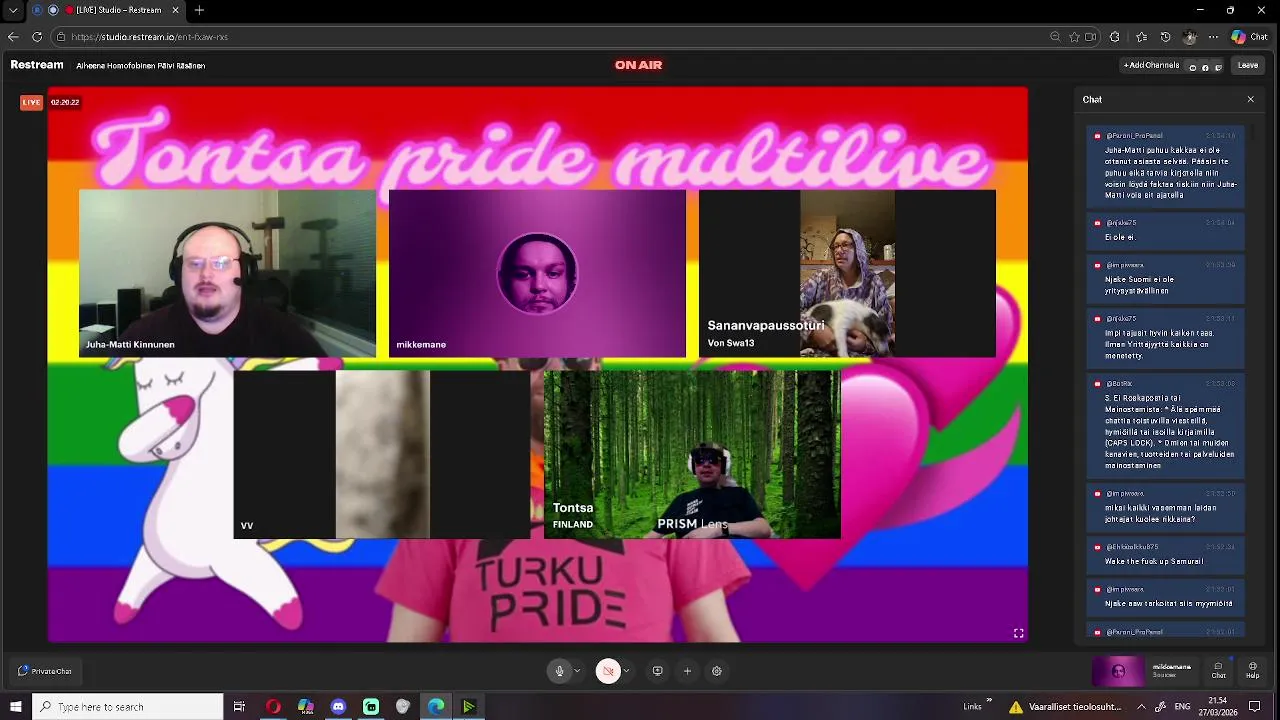
Task: Click the address bar URL
Action: [150, 37]
